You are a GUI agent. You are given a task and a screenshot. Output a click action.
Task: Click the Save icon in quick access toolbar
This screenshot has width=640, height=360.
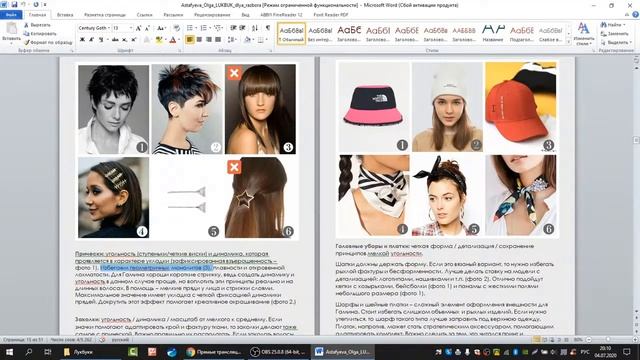[x=14, y=4]
